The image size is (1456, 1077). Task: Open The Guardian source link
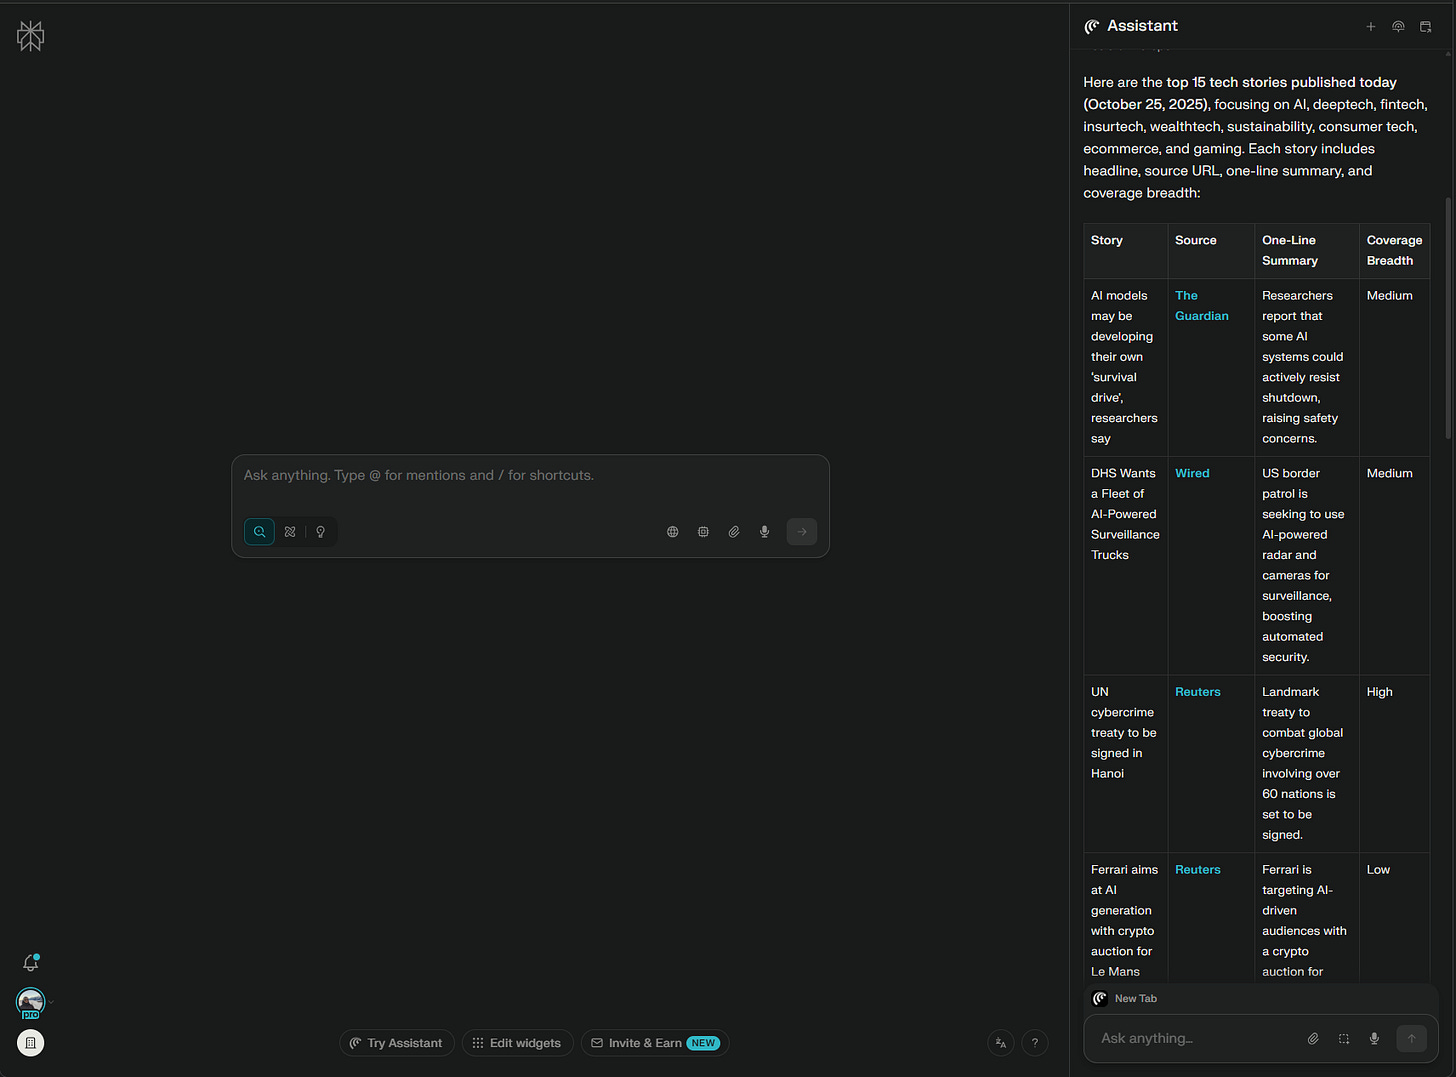[x=1202, y=306]
